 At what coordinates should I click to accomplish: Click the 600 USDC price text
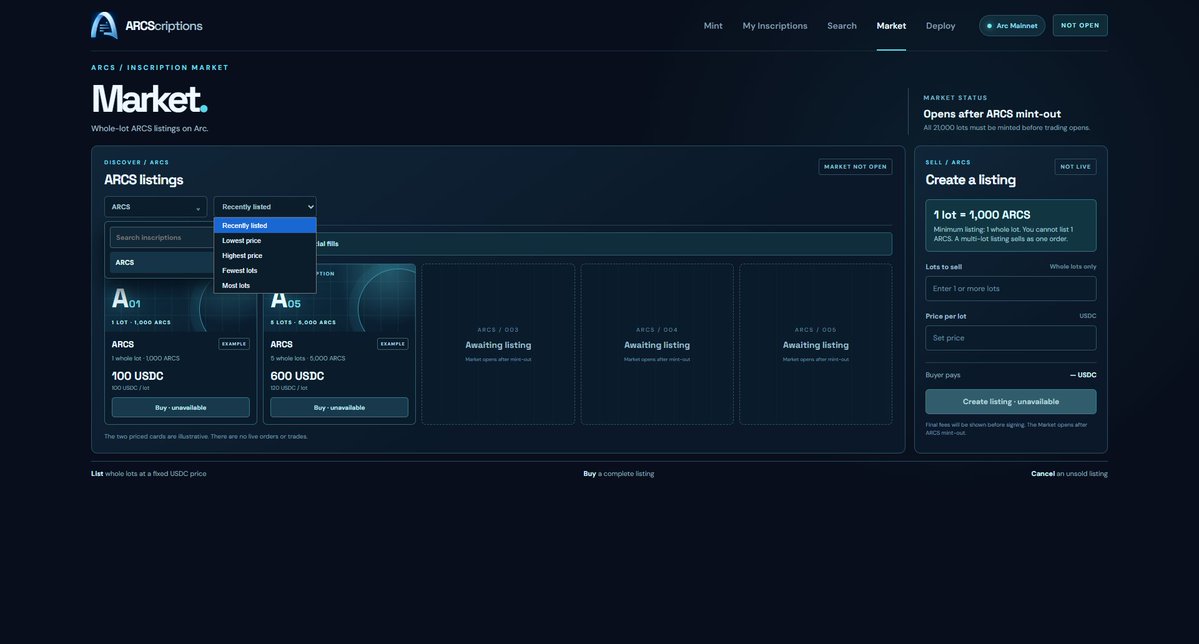pos(297,376)
